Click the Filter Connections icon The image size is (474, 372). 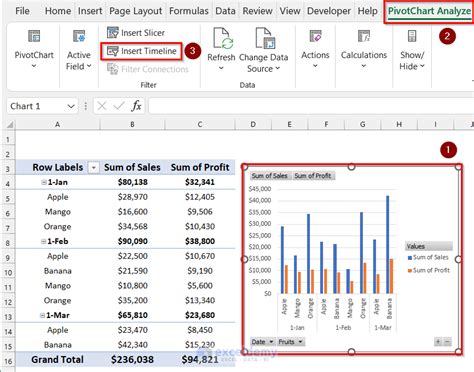(113, 69)
